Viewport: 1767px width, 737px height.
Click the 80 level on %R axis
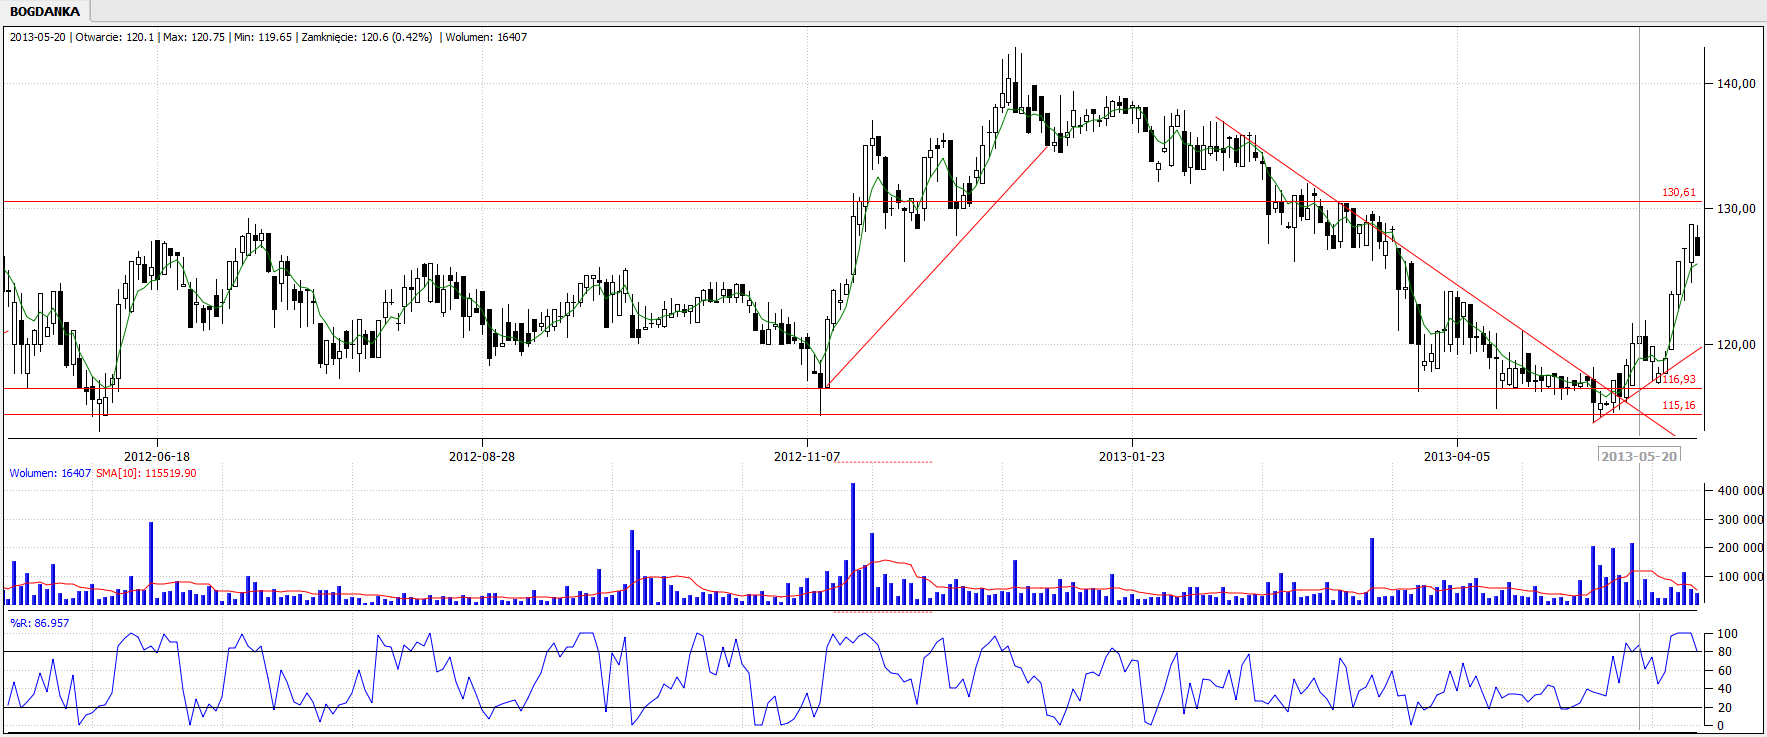(1724, 652)
